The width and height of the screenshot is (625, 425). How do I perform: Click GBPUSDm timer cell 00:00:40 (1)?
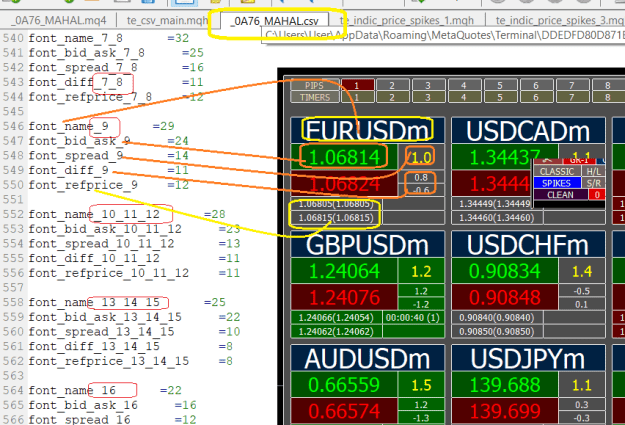click(413, 318)
